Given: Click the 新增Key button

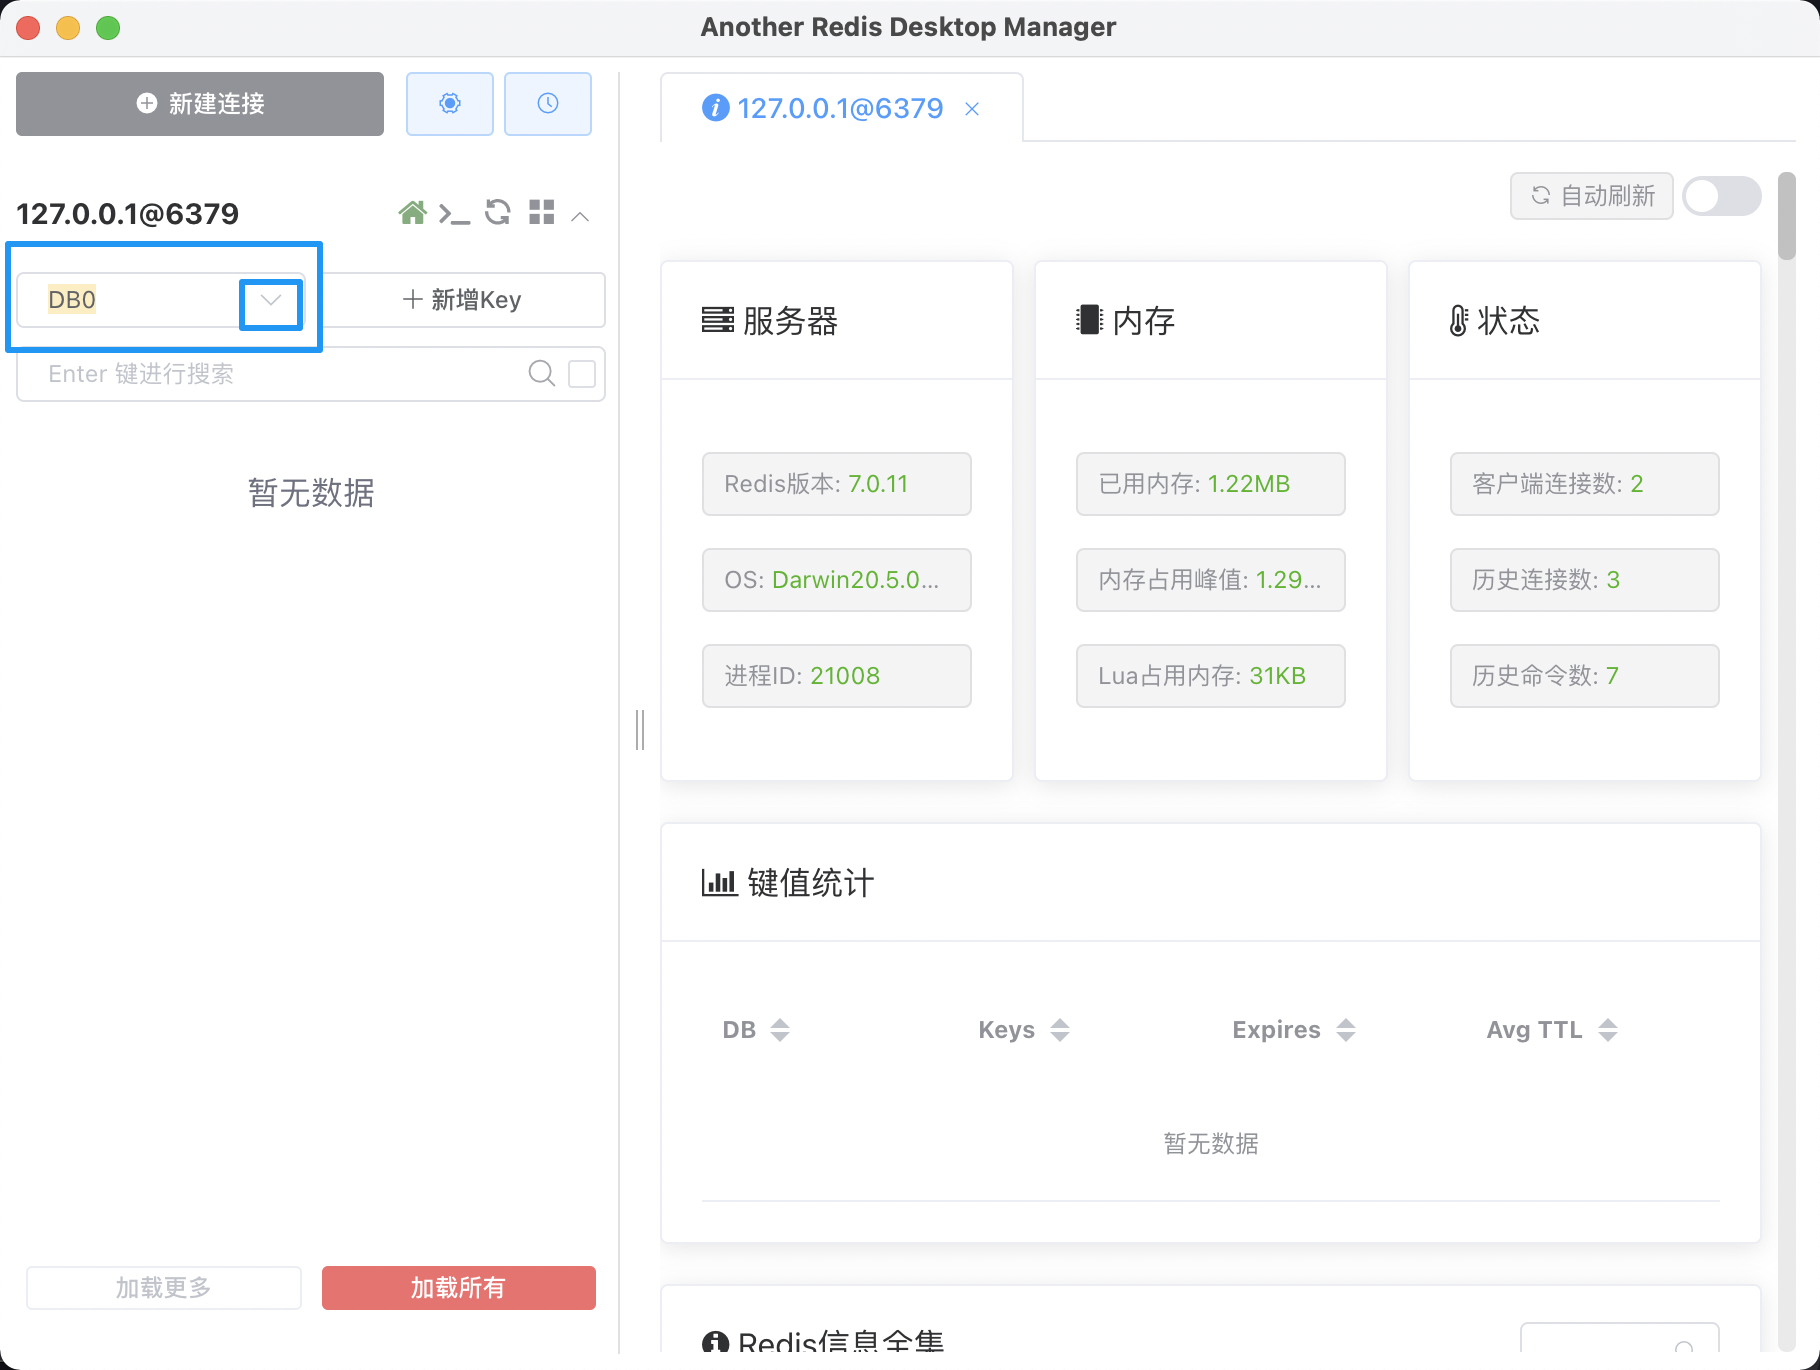Looking at the screenshot, I should pyautogui.click(x=462, y=300).
